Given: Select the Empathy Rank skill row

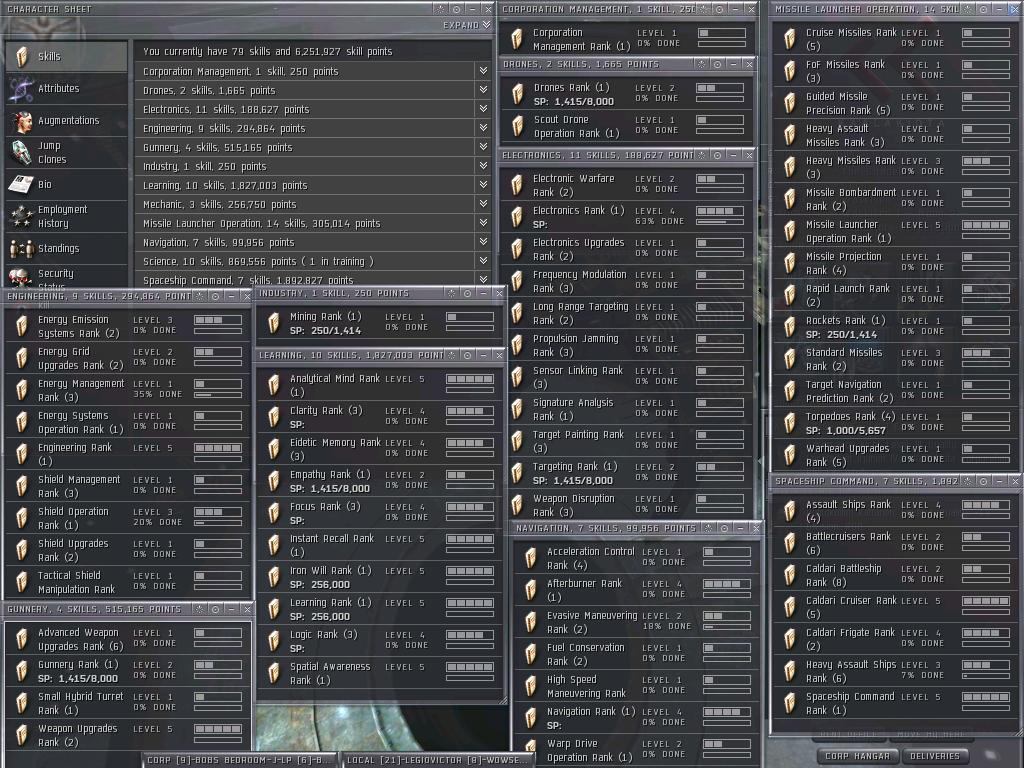Looking at the screenshot, I should (381, 481).
